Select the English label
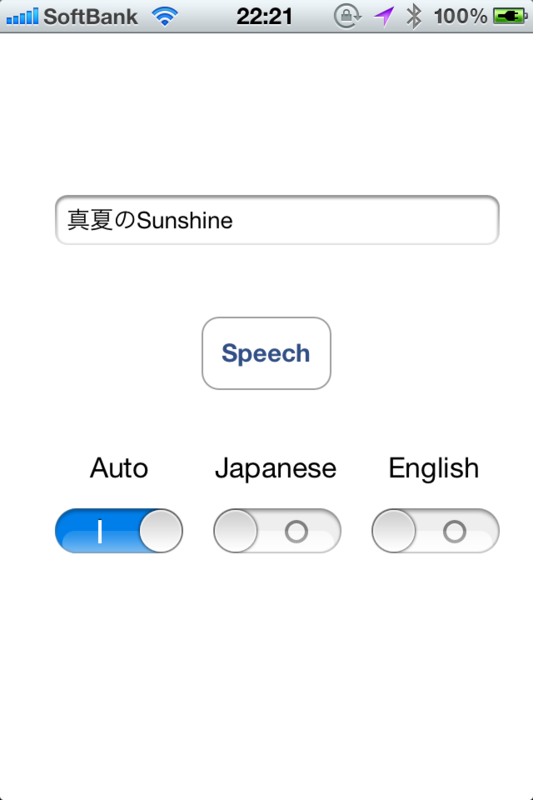The image size is (533, 800). click(x=434, y=469)
